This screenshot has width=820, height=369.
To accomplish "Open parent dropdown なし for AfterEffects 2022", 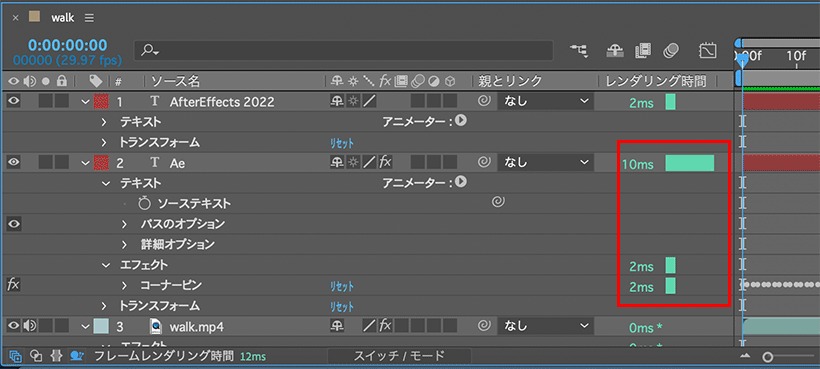I will [x=545, y=101].
